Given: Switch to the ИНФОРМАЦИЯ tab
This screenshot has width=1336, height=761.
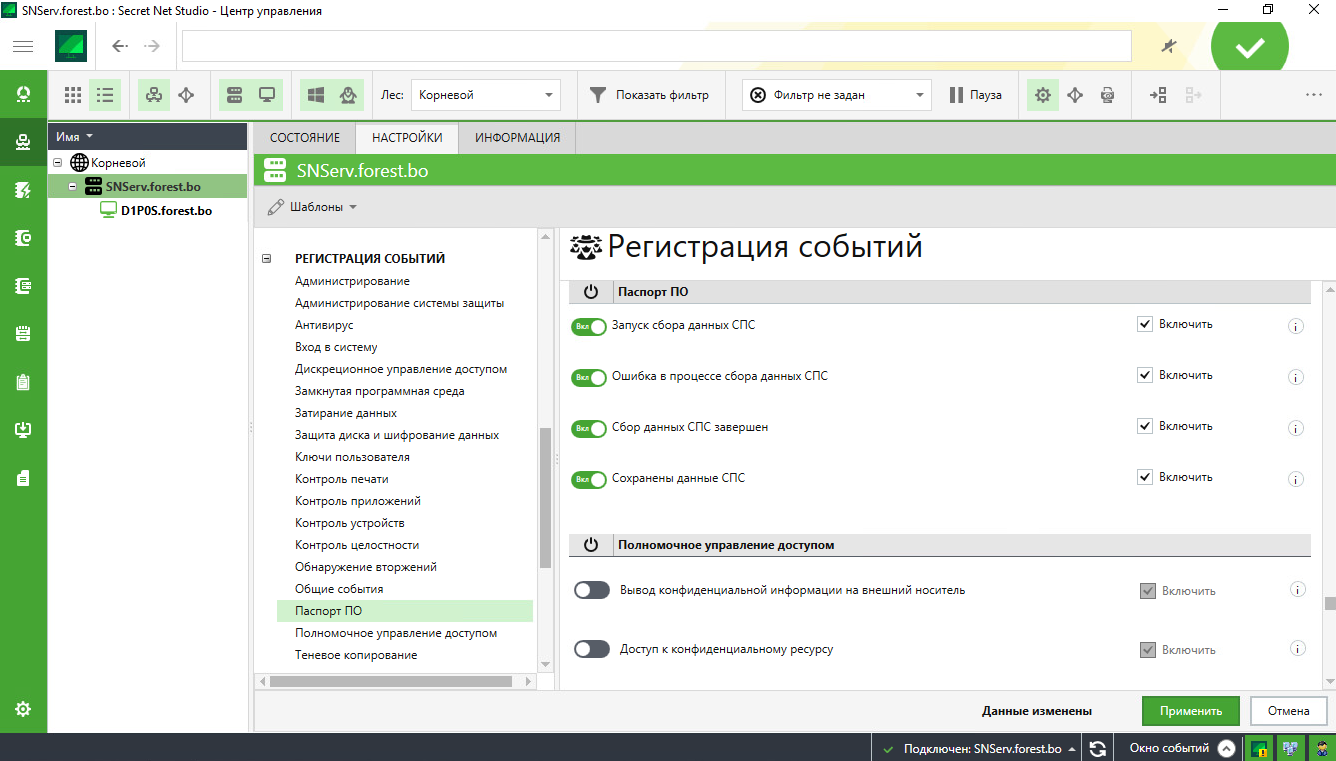Looking at the screenshot, I should click(x=517, y=138).
